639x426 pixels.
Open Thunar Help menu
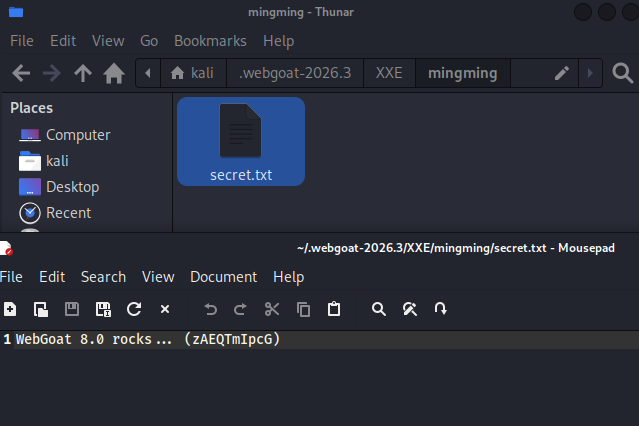tap(278, 41)
